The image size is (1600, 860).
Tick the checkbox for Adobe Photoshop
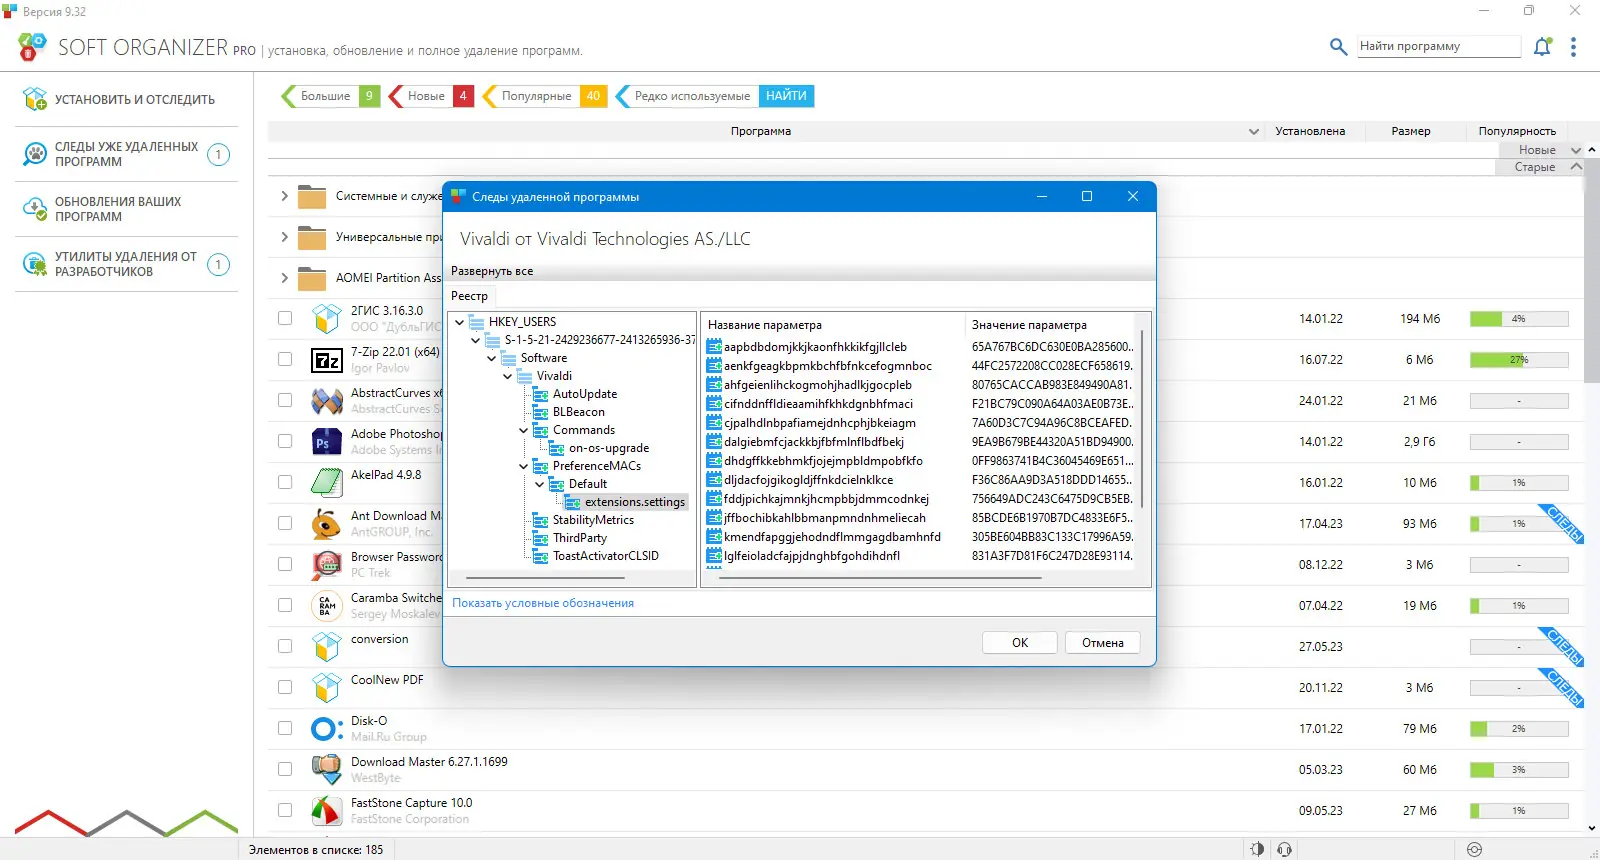pyautogui.click(x=285, y=442)
